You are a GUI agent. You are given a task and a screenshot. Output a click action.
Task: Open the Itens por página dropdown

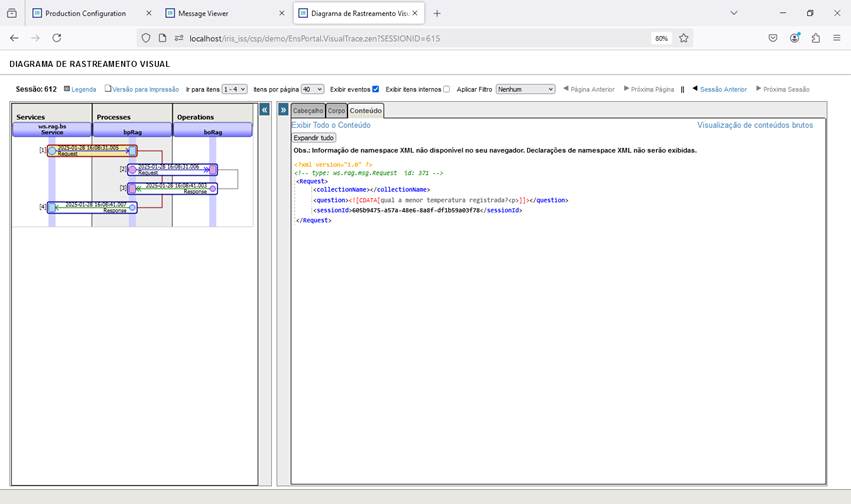click(312, 89)
